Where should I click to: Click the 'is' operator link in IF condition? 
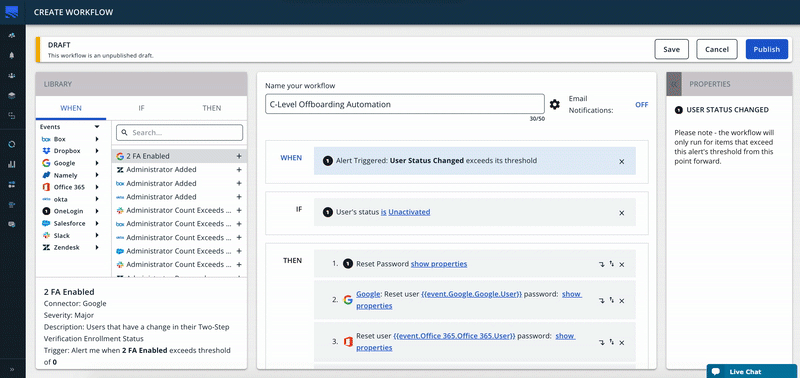click(x=383, y=212)
